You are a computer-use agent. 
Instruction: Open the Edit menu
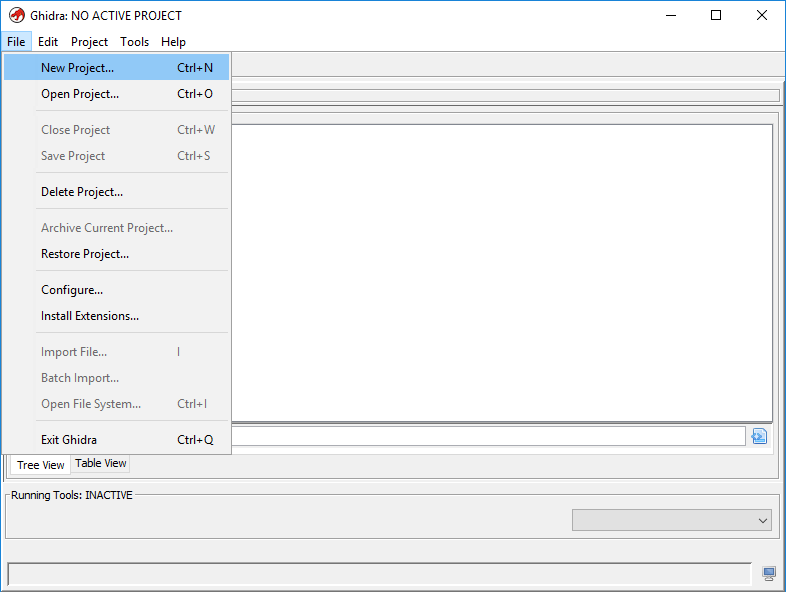(48, 42)
